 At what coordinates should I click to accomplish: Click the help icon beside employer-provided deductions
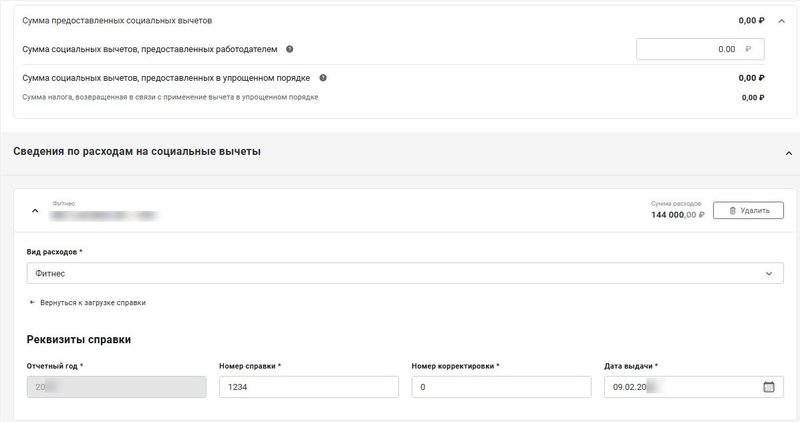(290, 49)
